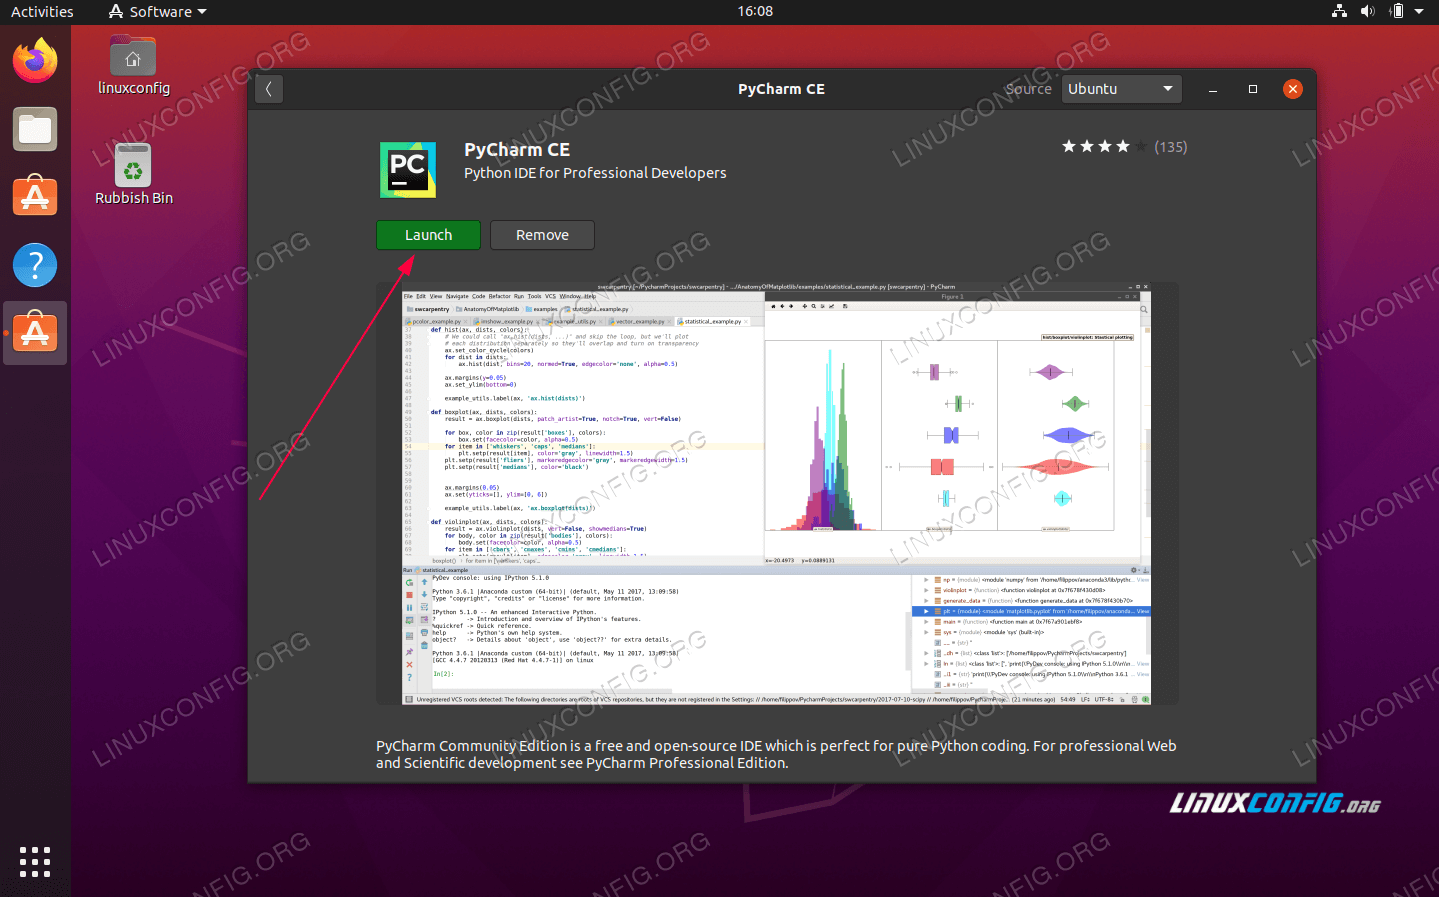Select the running Software app in dock
The height and width of the screenshot is (897, 1439).
(35, 333)
